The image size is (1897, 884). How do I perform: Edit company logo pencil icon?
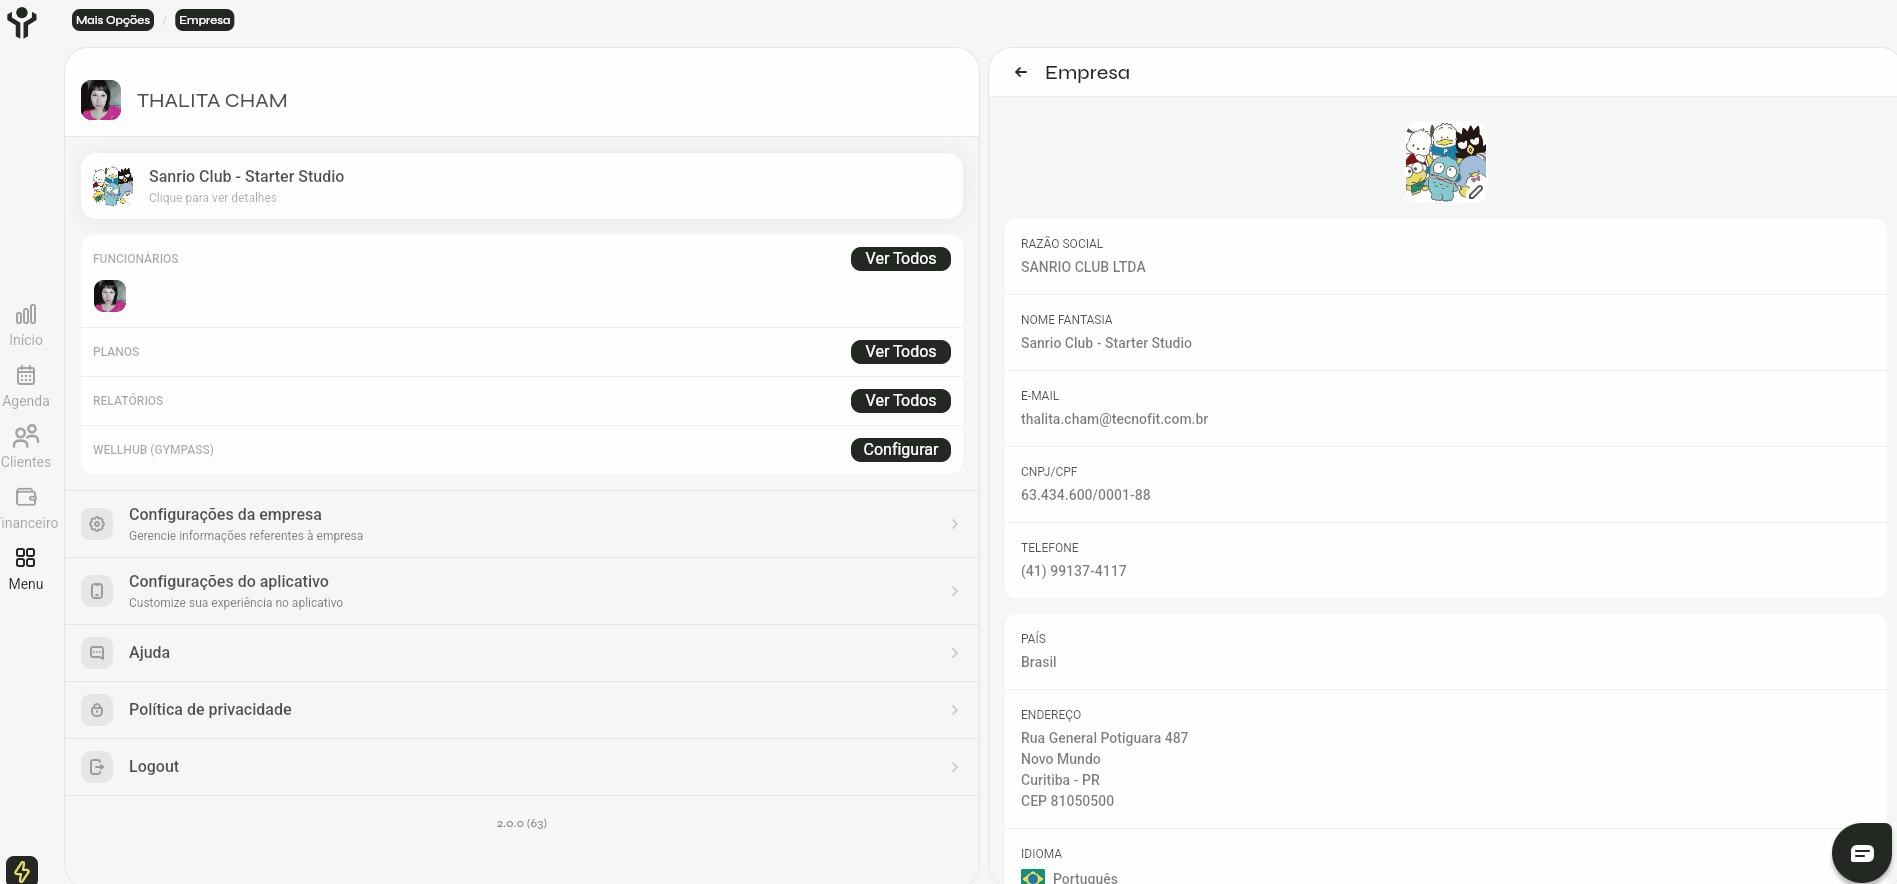coord(1475,192)
